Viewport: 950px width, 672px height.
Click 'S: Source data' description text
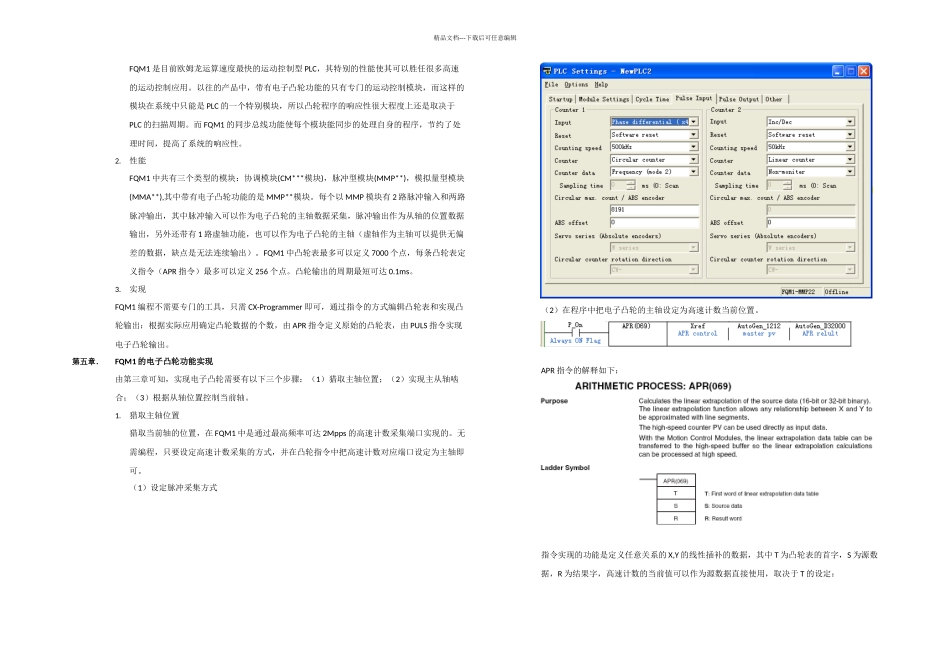pyautogui.click(x=723, y=506)
